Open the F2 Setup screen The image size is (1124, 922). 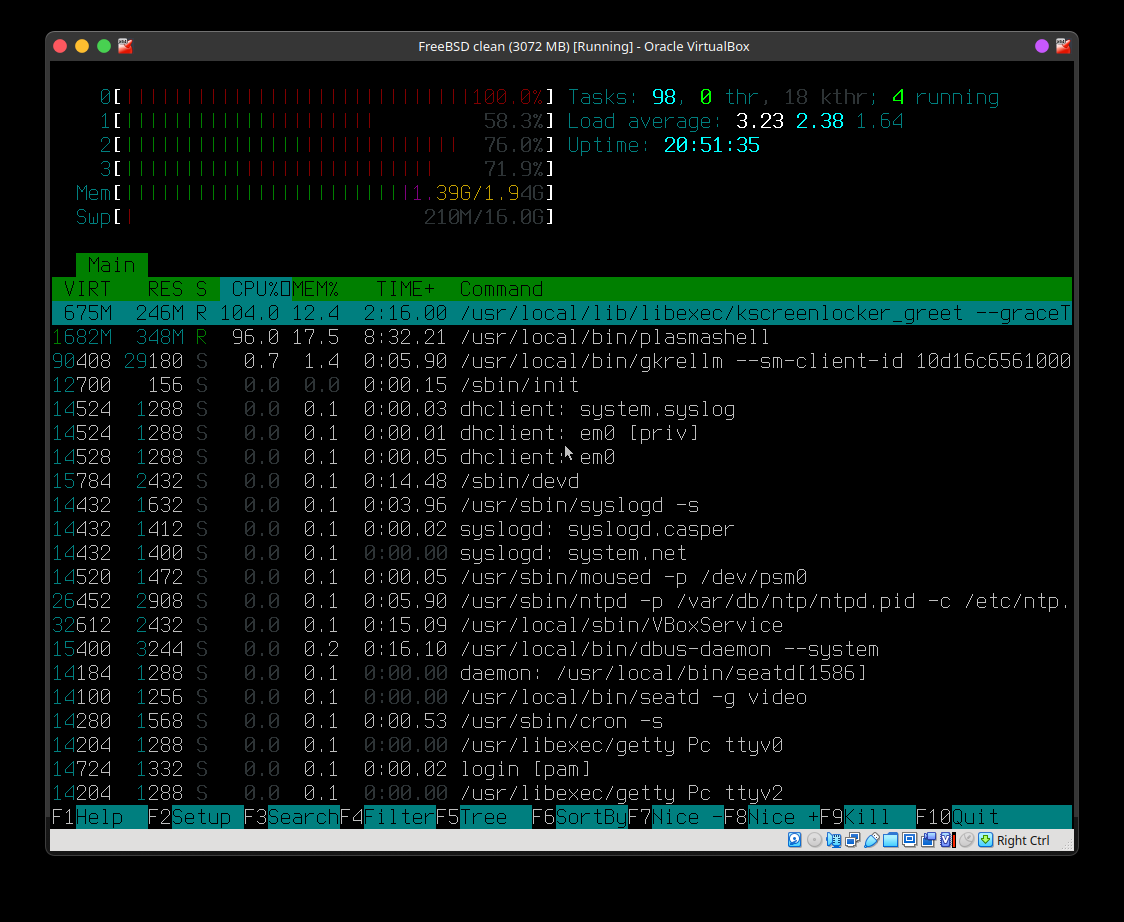(207, 817)
